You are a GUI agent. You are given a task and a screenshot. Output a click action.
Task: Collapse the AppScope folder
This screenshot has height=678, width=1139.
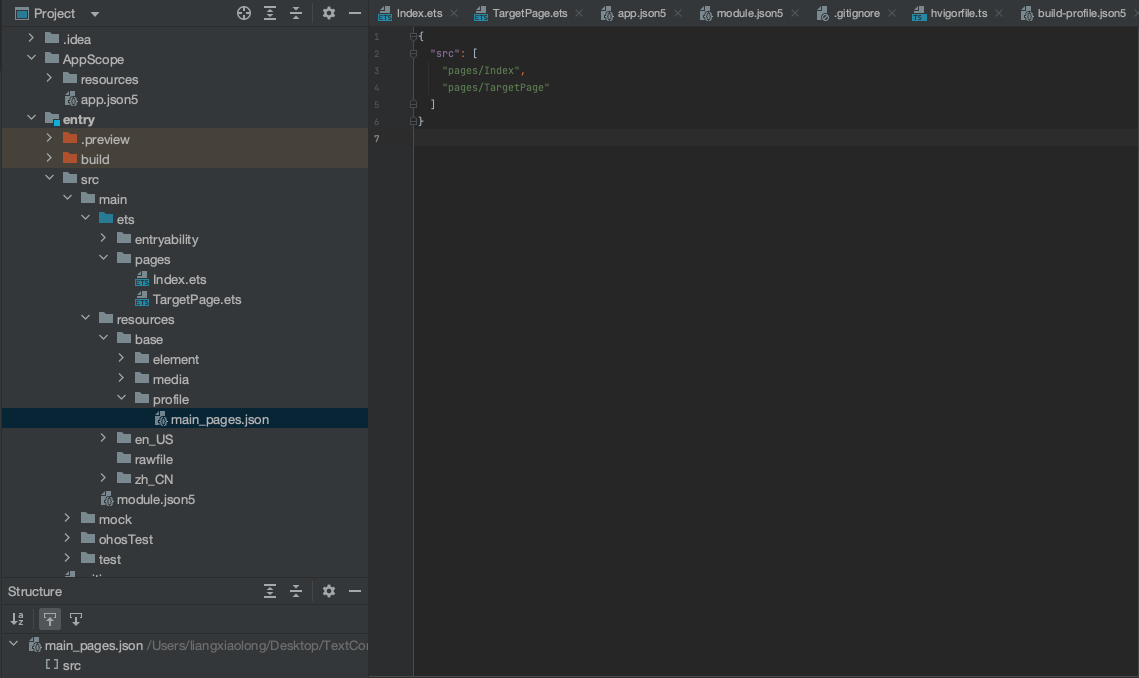click(x=32, y=59)
